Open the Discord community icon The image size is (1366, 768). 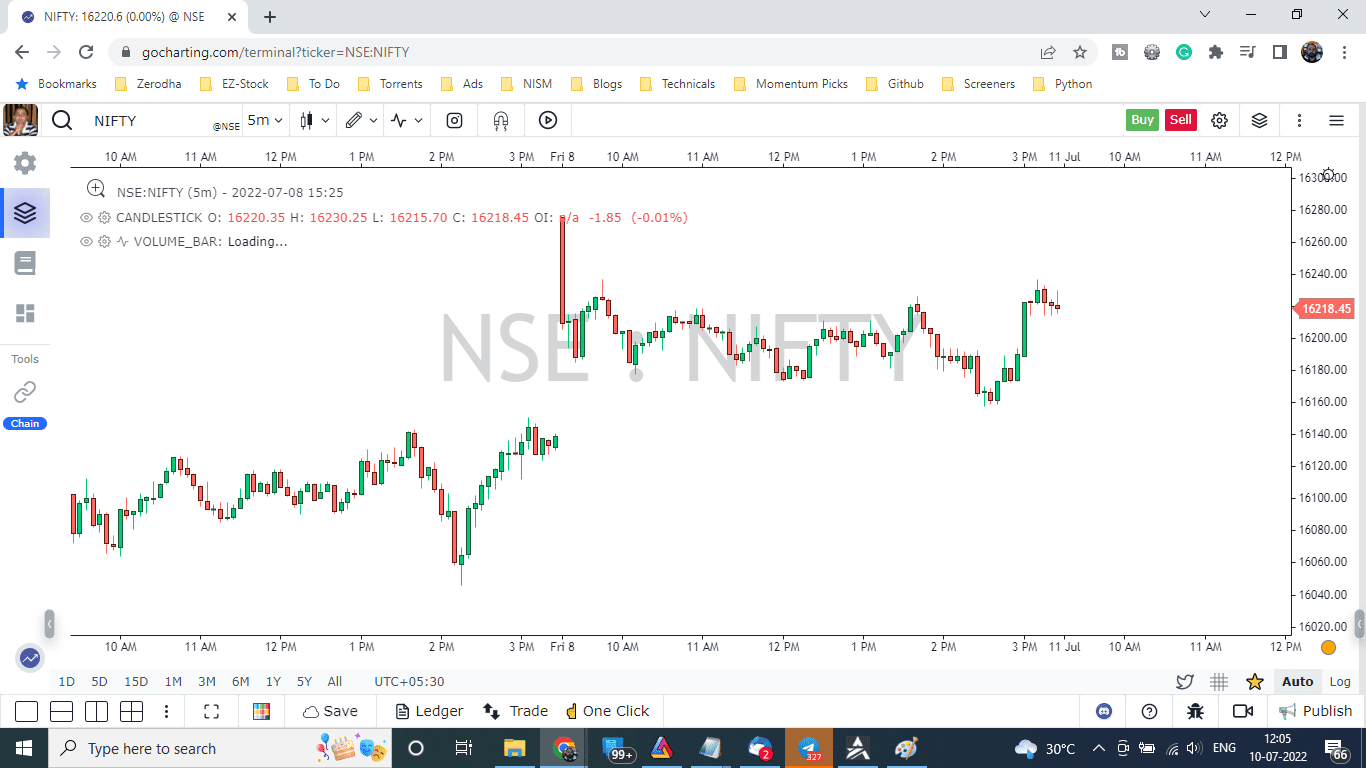pyautogui.click(x=1103, y=711)
